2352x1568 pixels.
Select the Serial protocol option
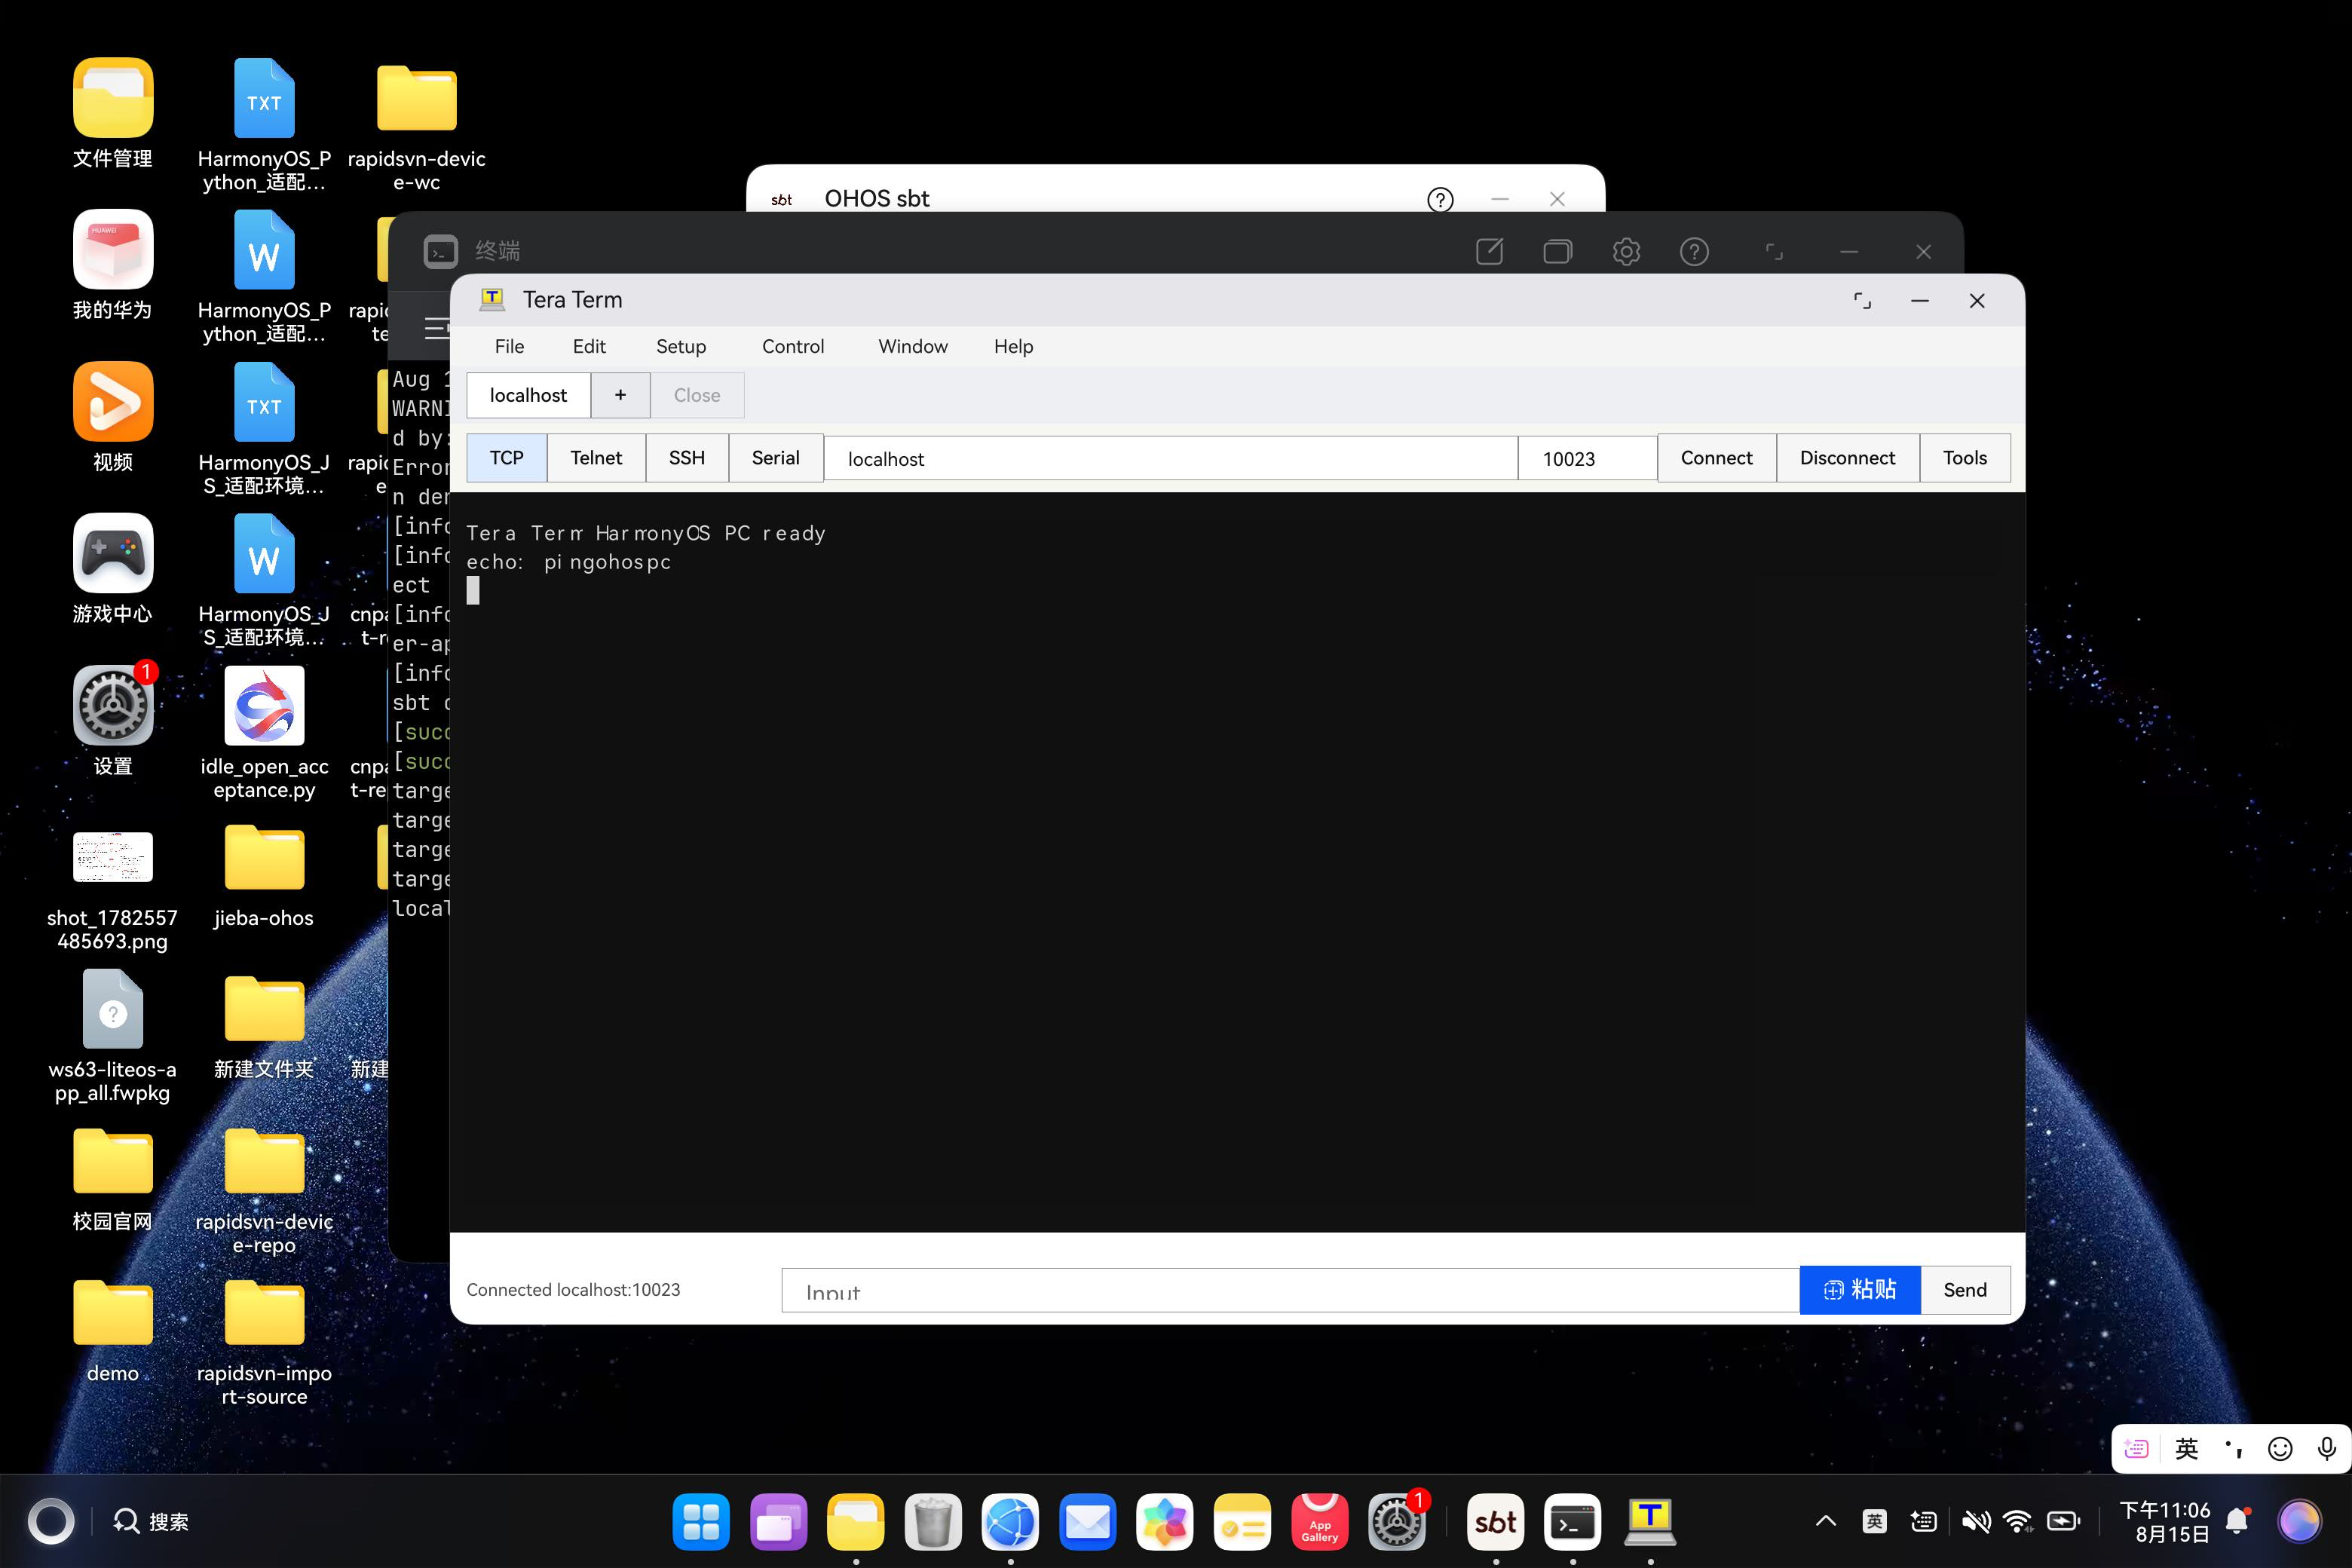point(776,458)
